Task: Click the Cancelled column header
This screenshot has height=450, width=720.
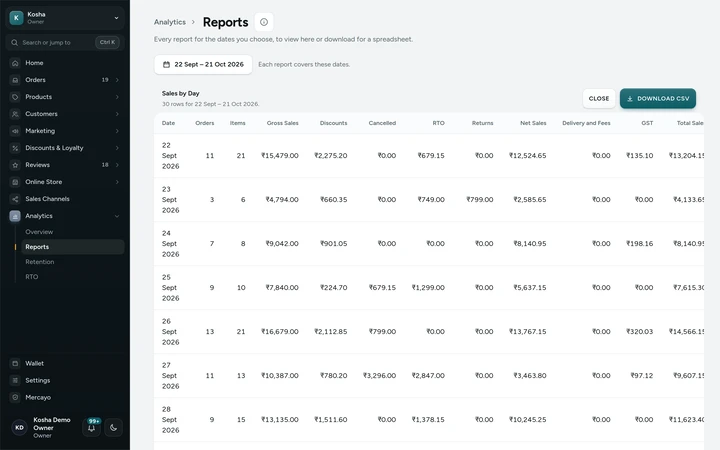Action: tap(382, 123)
